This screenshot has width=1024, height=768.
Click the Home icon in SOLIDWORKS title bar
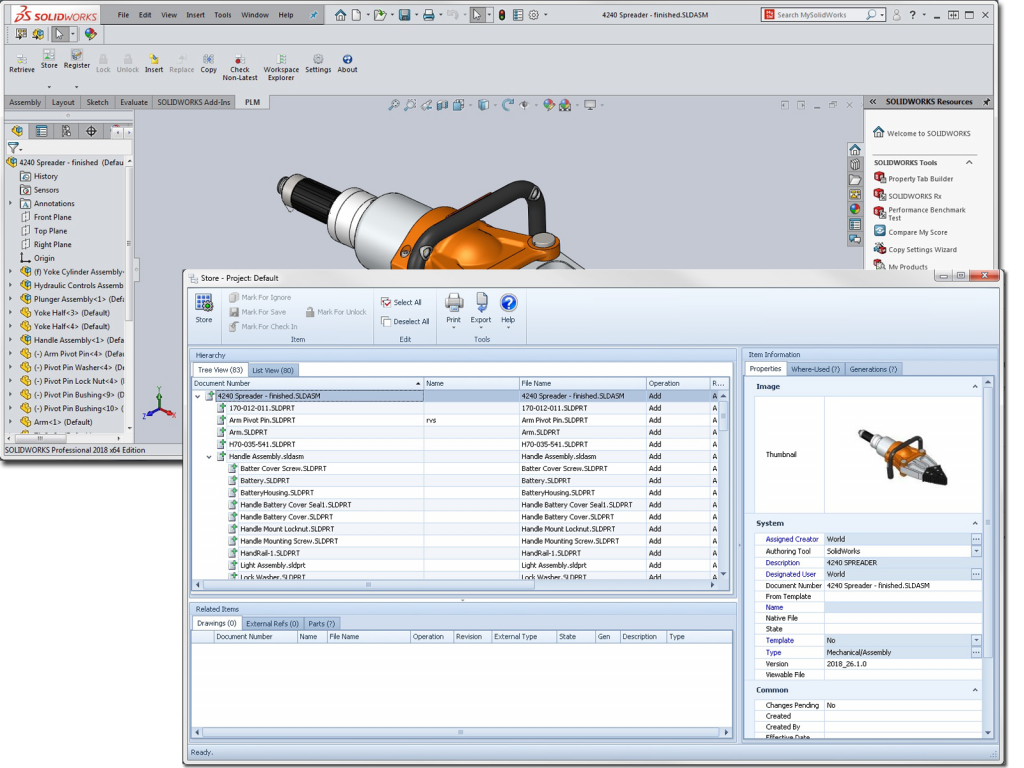point(340,14)
